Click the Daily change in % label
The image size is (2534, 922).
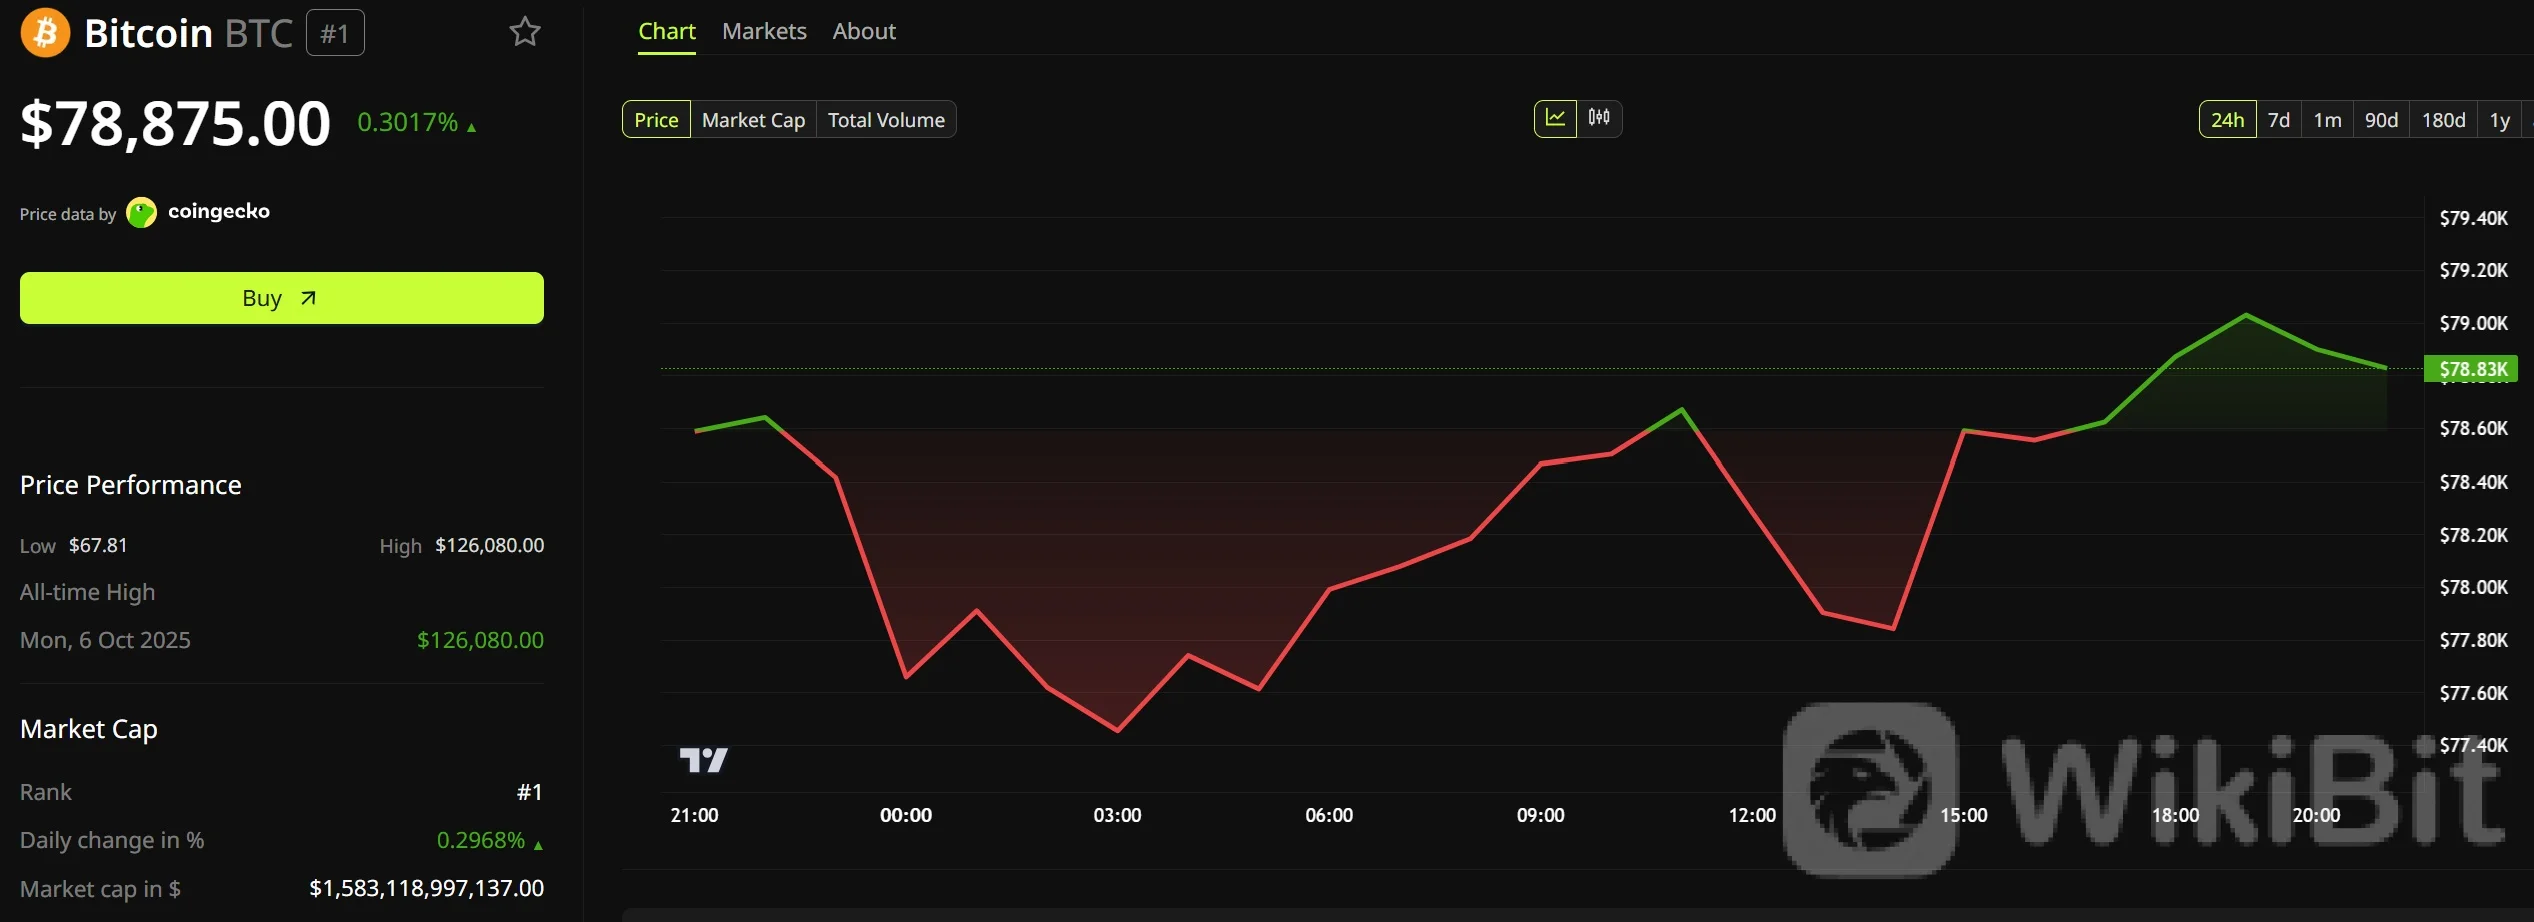(x=112, y=840)
